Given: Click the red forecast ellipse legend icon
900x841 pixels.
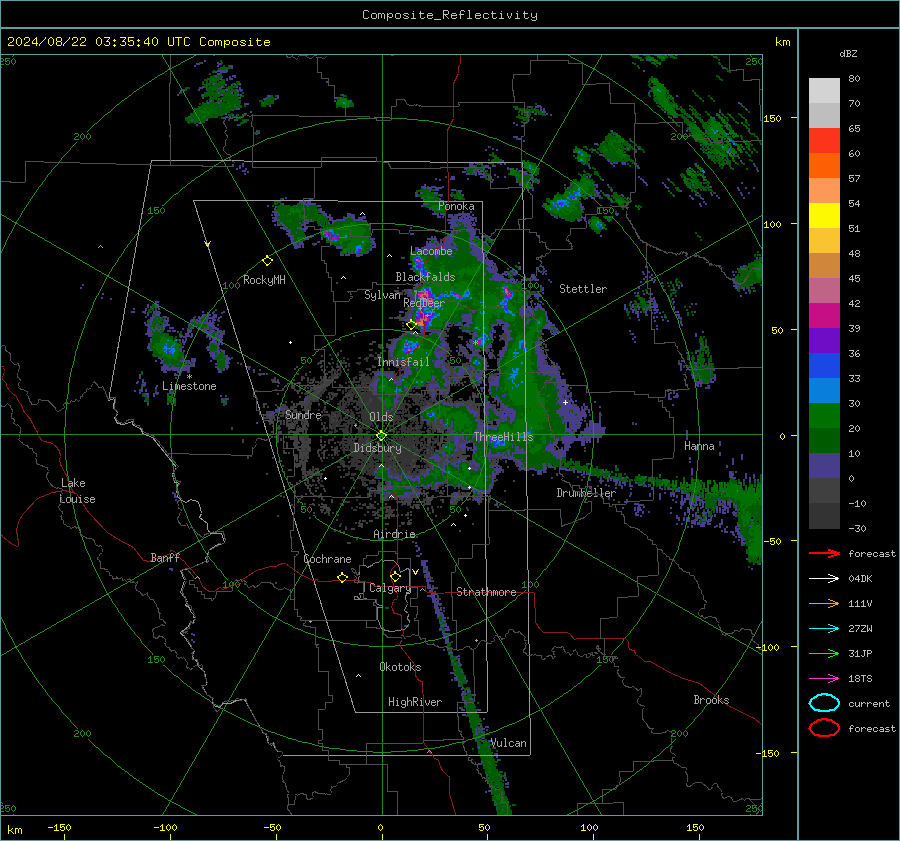Looking at the screenshot, I should tap(824, 728).
